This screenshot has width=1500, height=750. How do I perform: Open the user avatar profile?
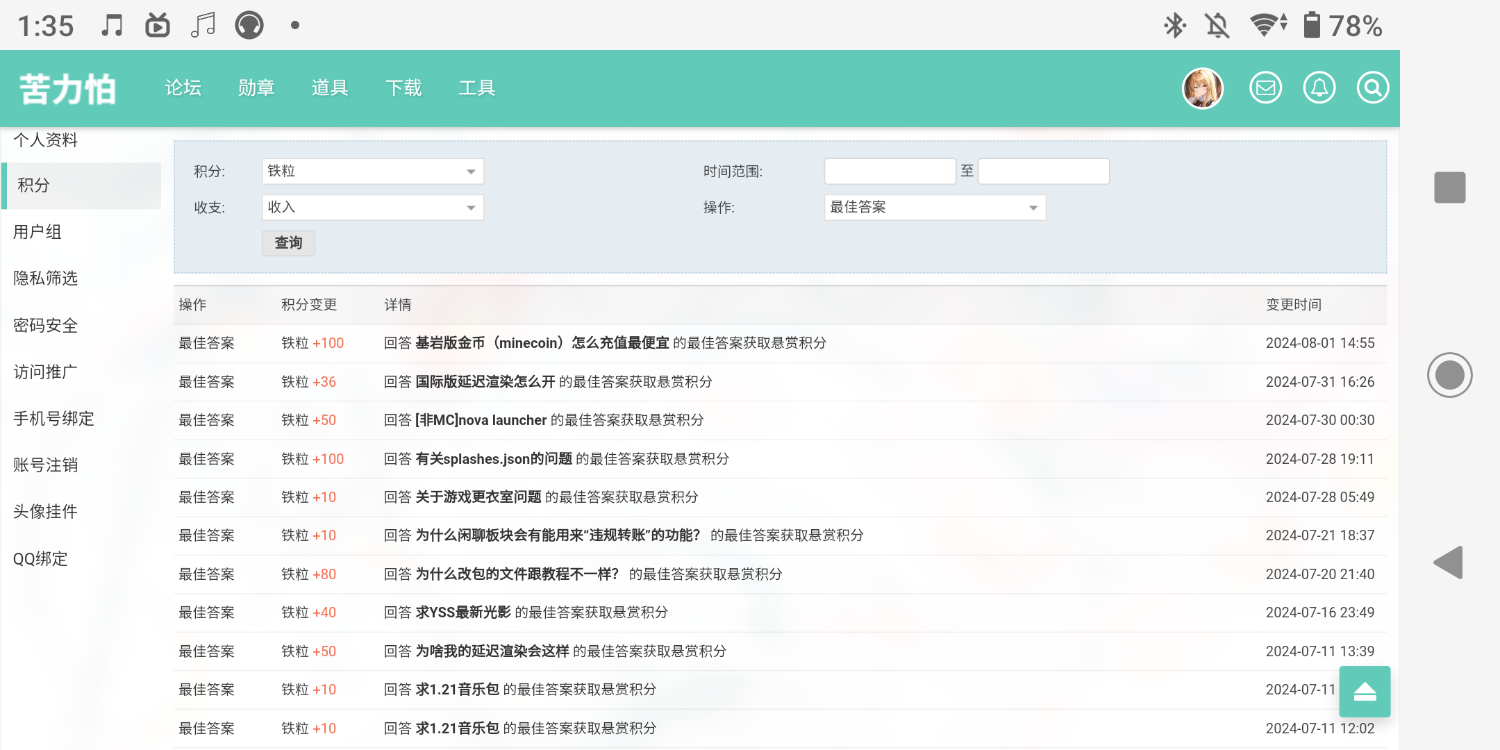(x=1203, y=88)
